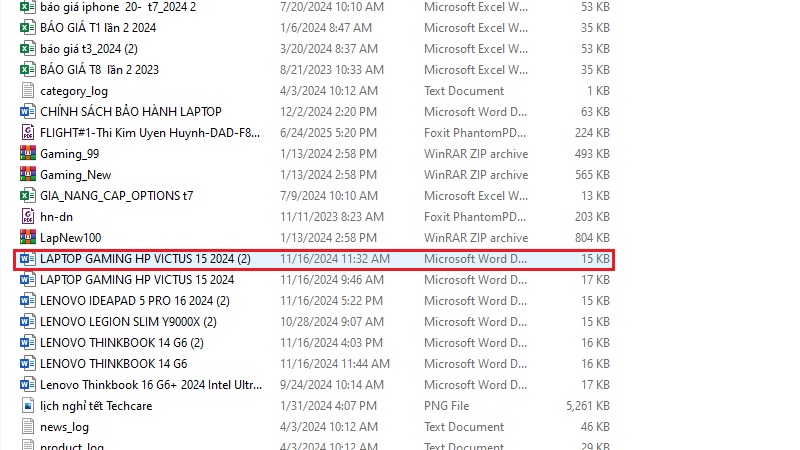Click the Foxit PhantomPD... type of hn-dn

(474, 217)
